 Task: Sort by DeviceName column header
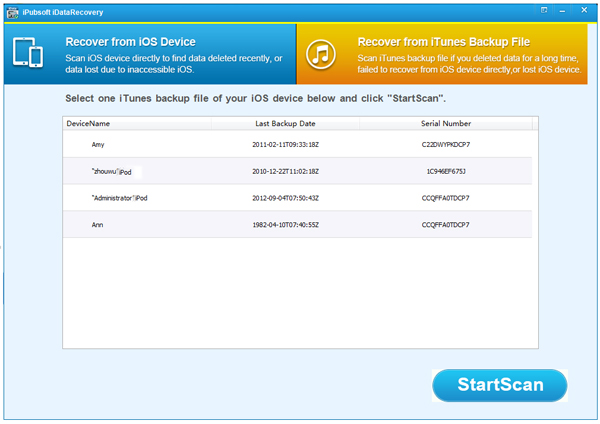(137, 124)
